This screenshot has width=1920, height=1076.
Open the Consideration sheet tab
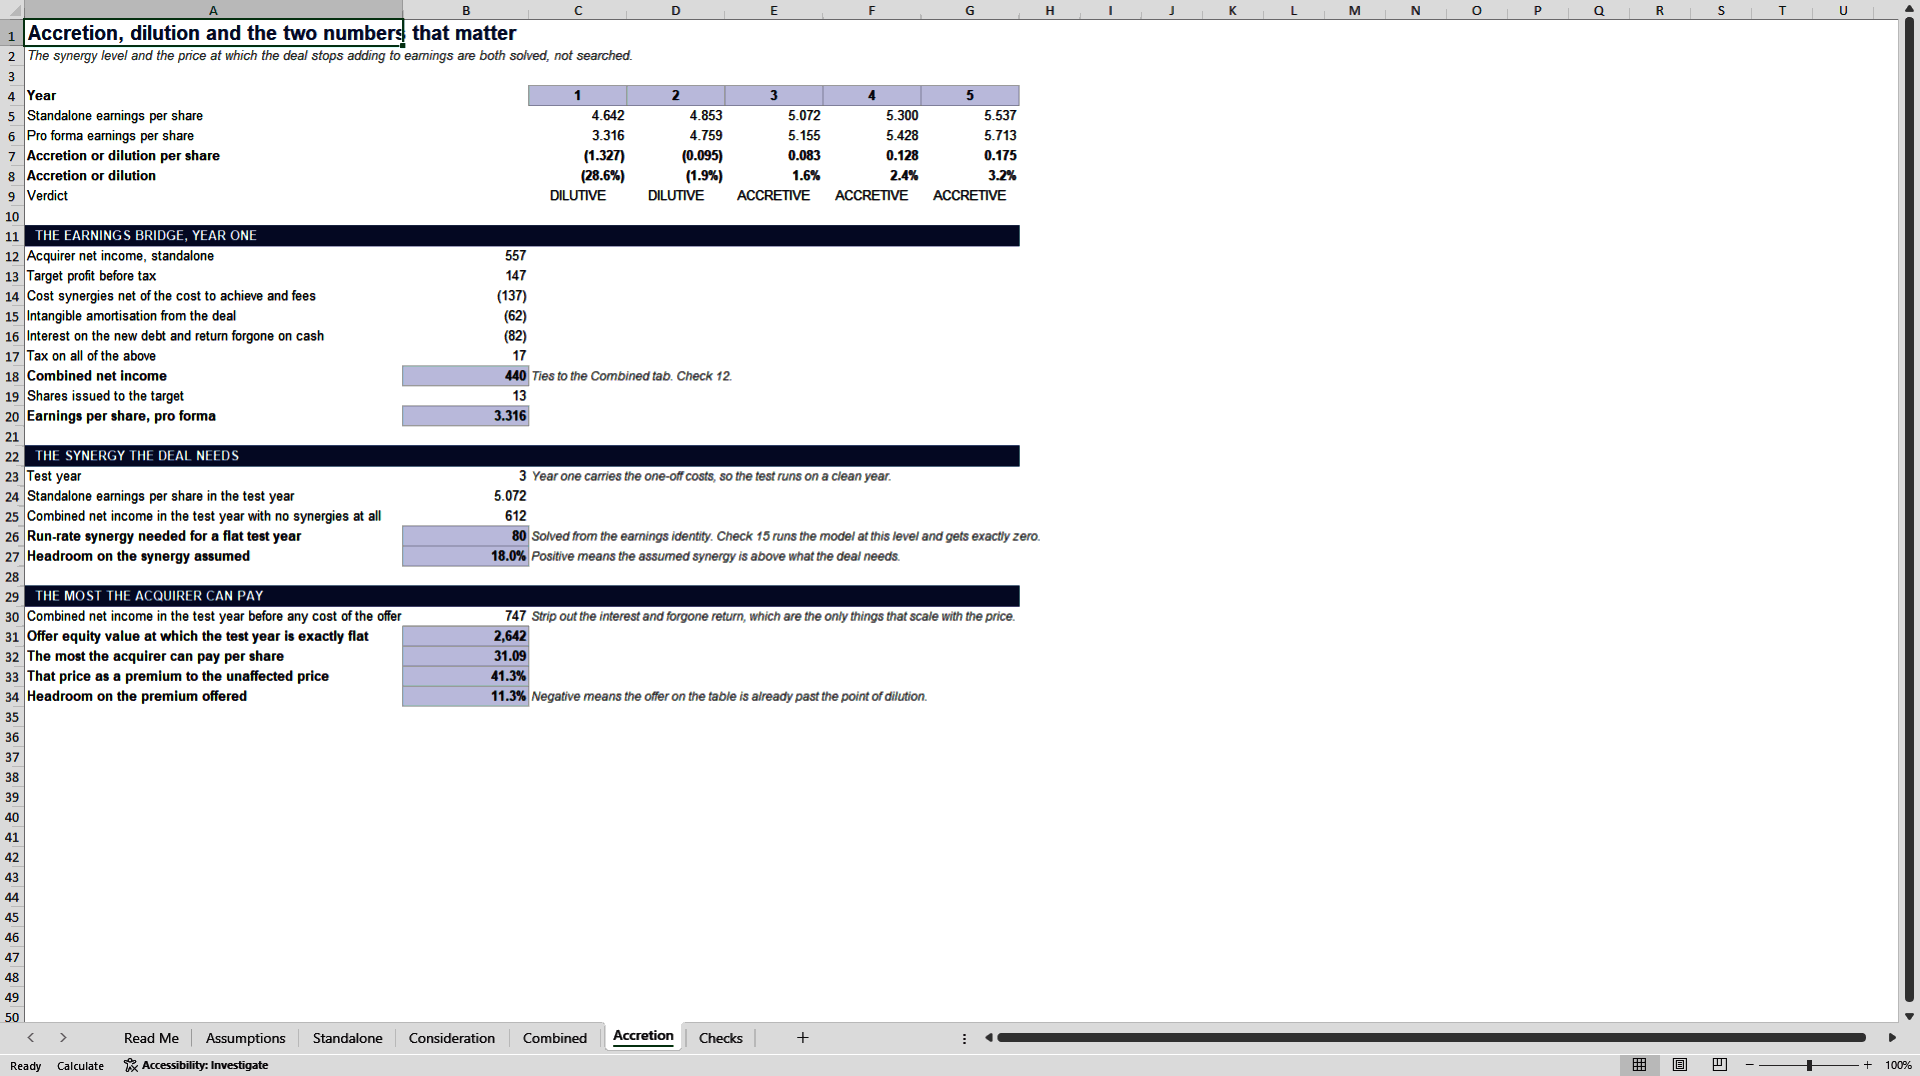pos(451,1038)
